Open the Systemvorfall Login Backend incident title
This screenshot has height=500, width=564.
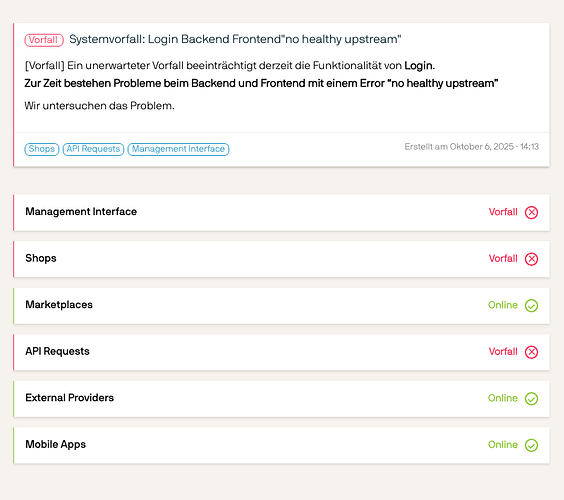coord(235,39)
